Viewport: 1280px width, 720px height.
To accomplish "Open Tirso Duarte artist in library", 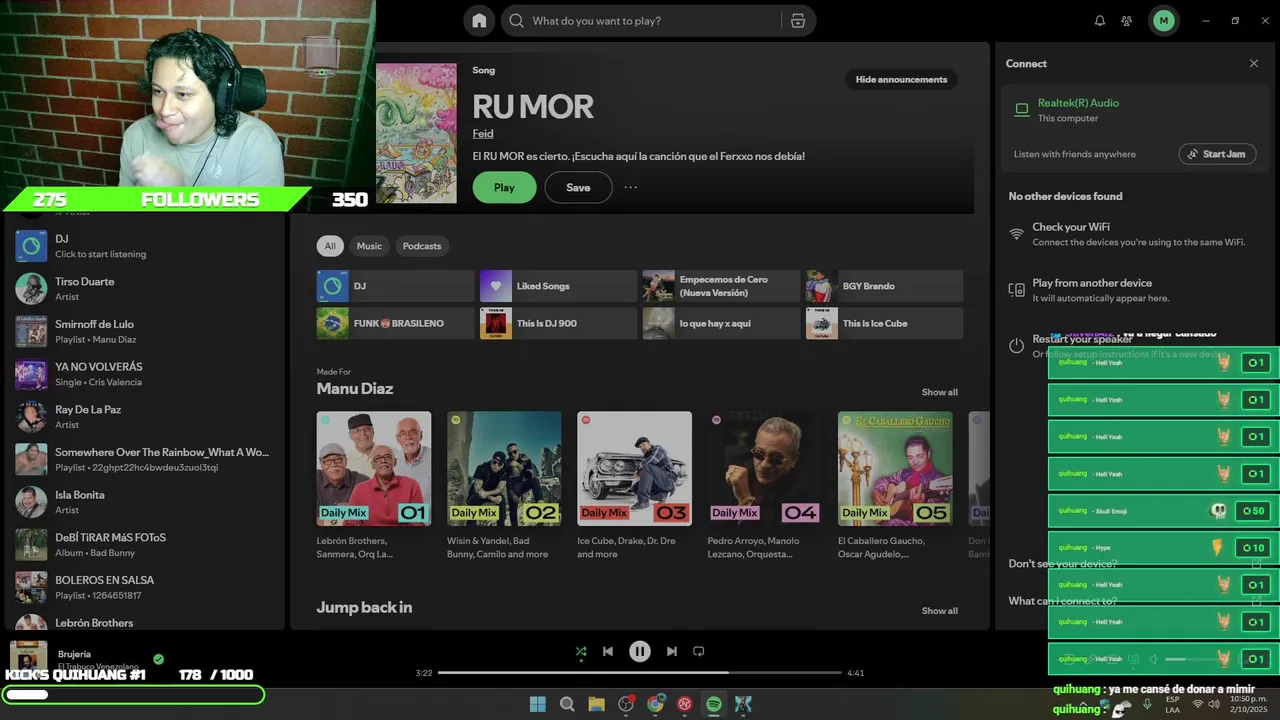I will 145,288.
